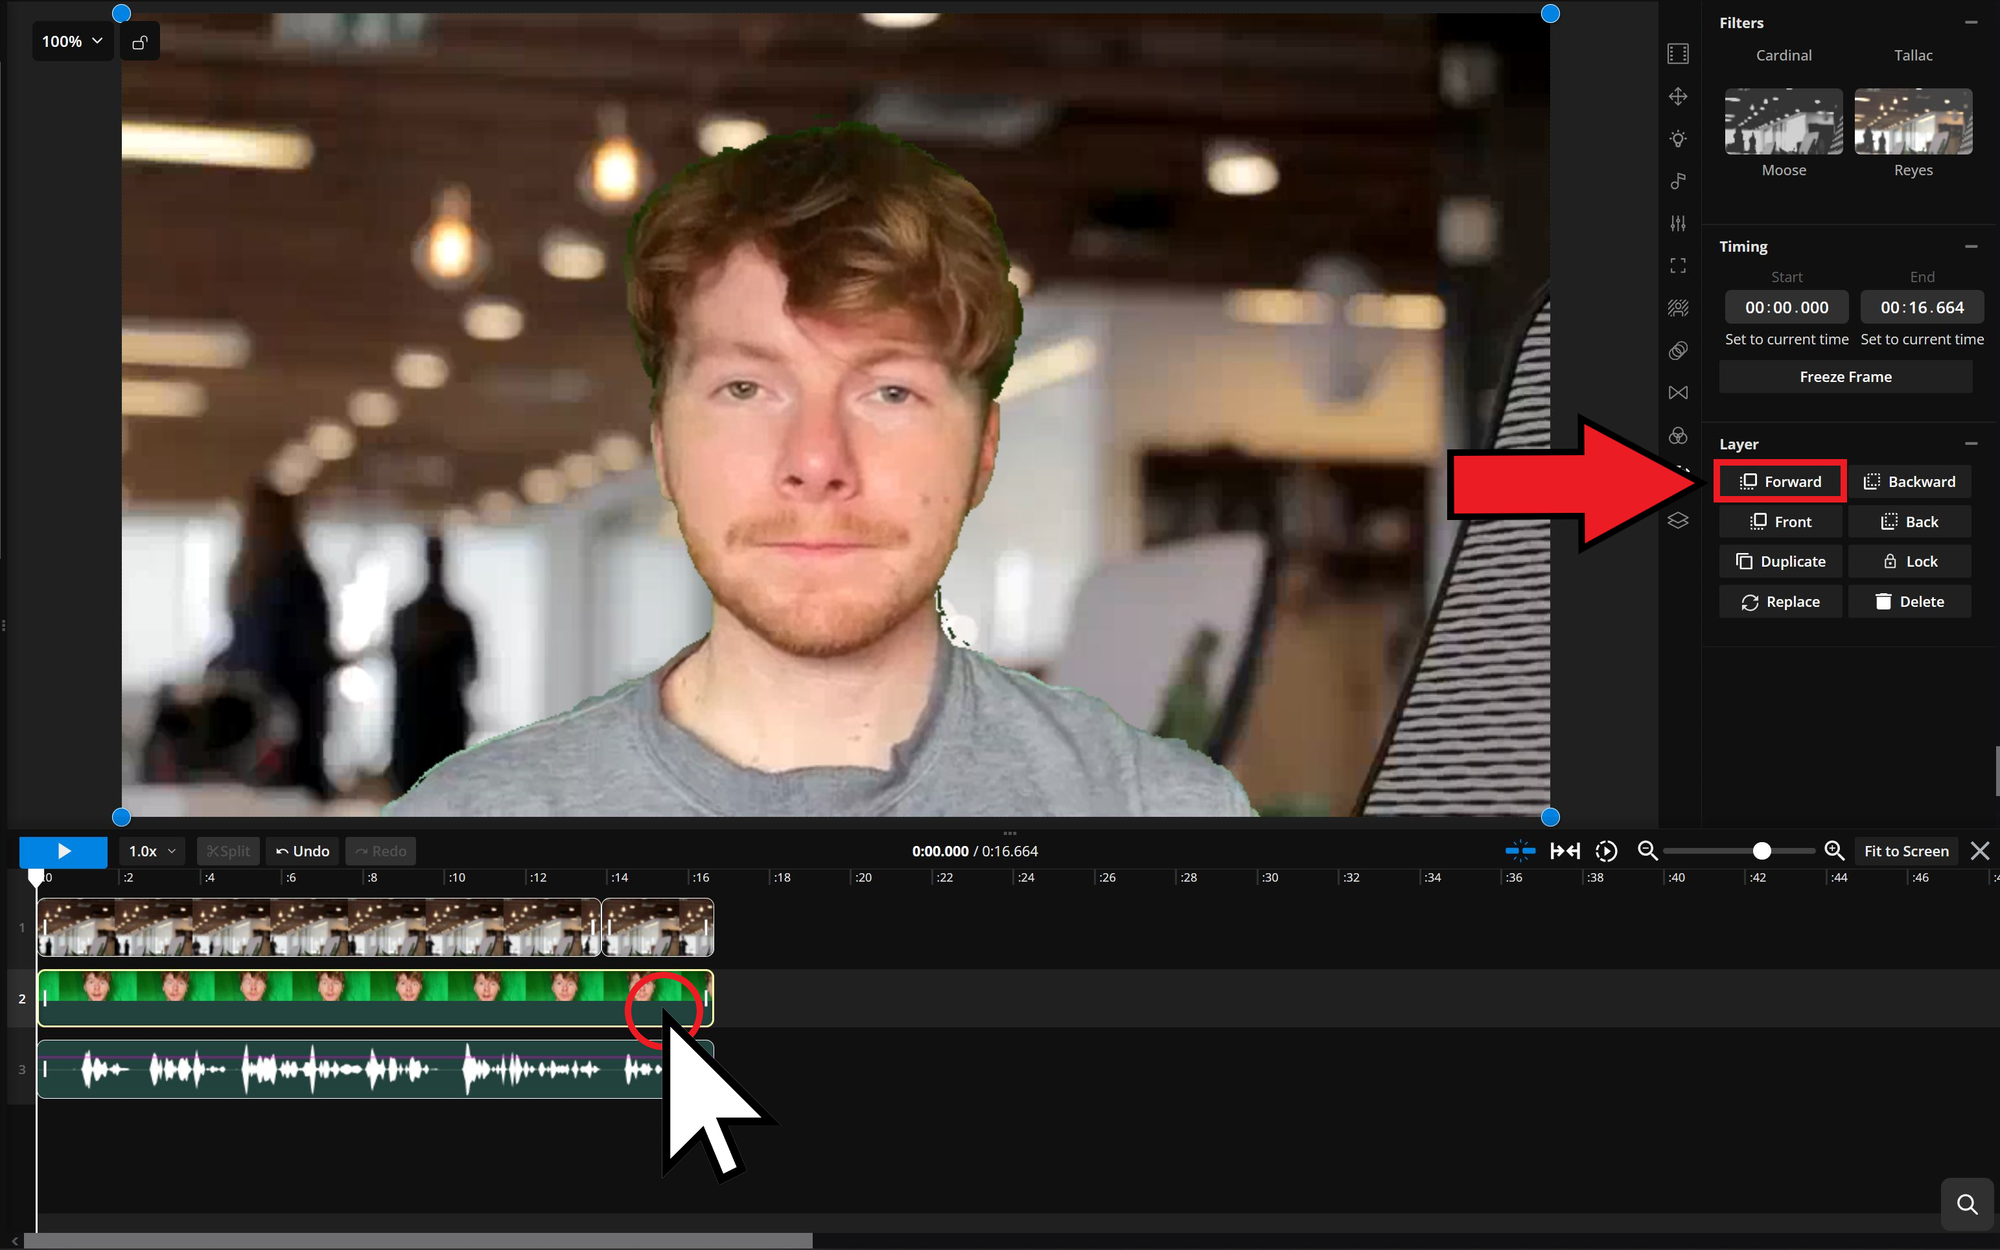Open the background removal tool
This screenshot has width=2000, height=1250.
(1678, 308)
